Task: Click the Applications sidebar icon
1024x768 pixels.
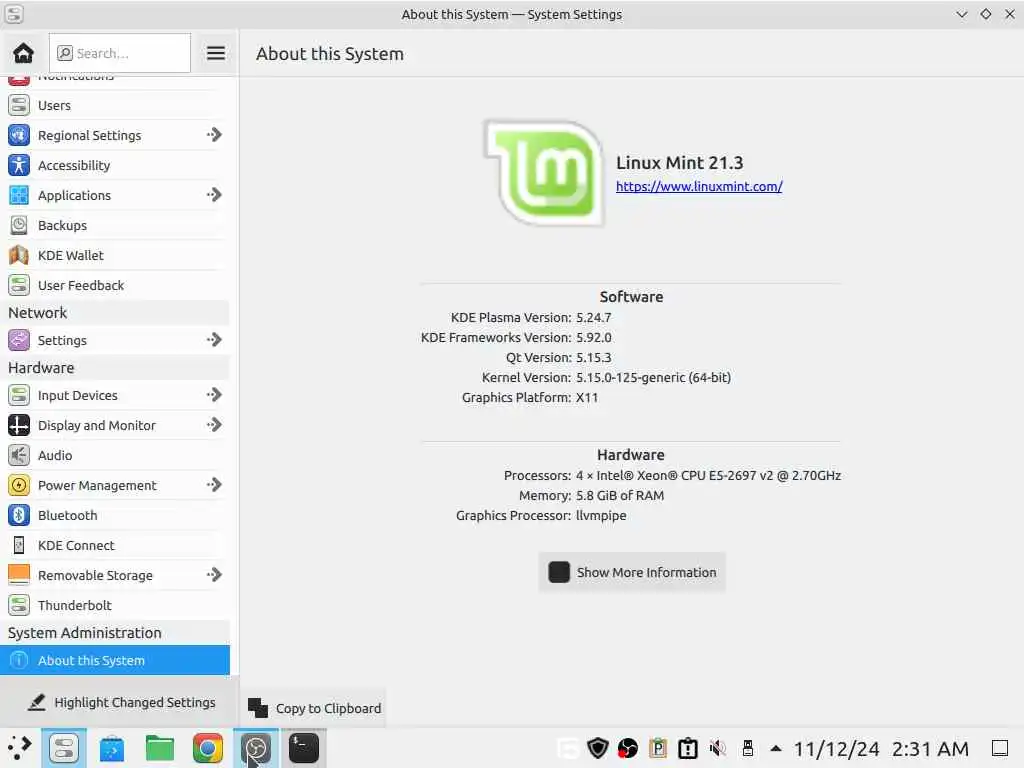Action: click(x=19, y=195)
